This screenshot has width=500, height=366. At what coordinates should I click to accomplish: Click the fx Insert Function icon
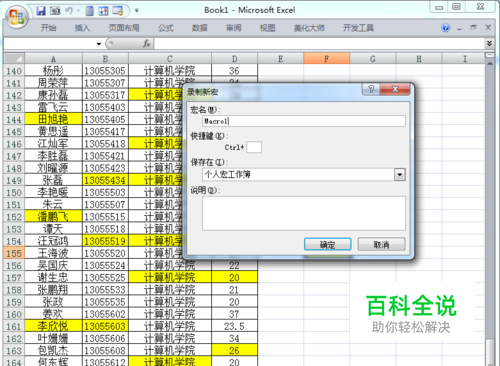point(146,43)
